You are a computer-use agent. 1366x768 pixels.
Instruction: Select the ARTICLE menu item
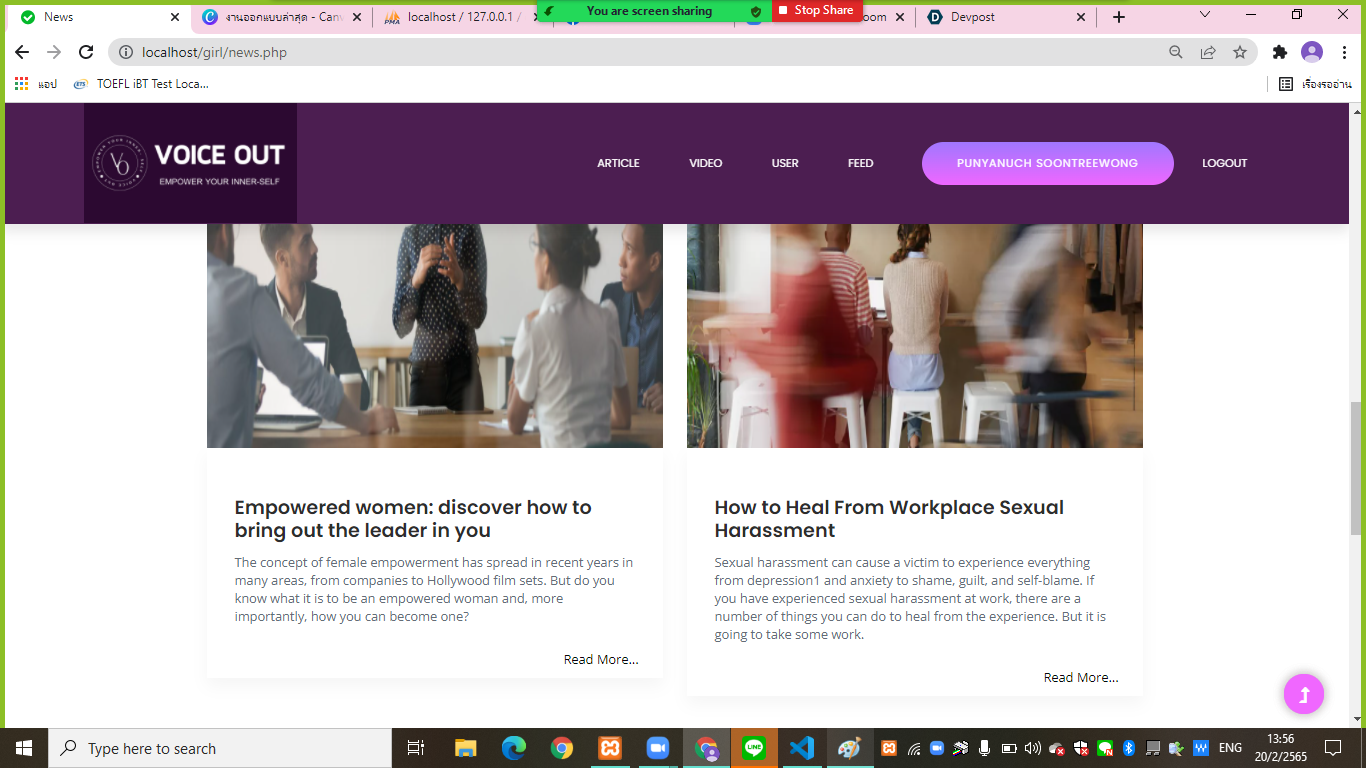[x=618, y=162]
